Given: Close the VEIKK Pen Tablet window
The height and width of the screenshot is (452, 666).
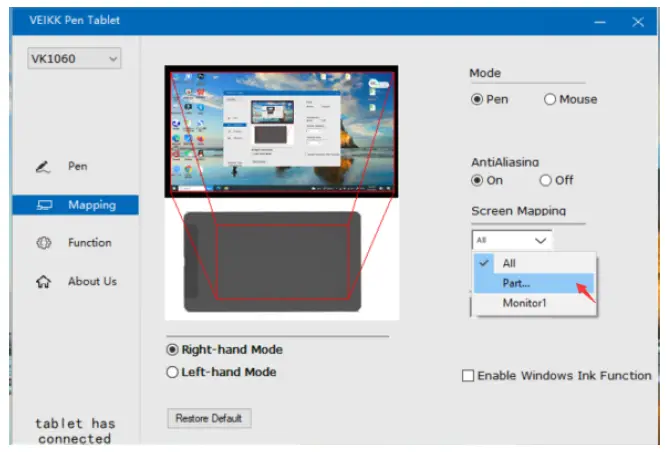Looking at the screenshot, I should [638, 22].
